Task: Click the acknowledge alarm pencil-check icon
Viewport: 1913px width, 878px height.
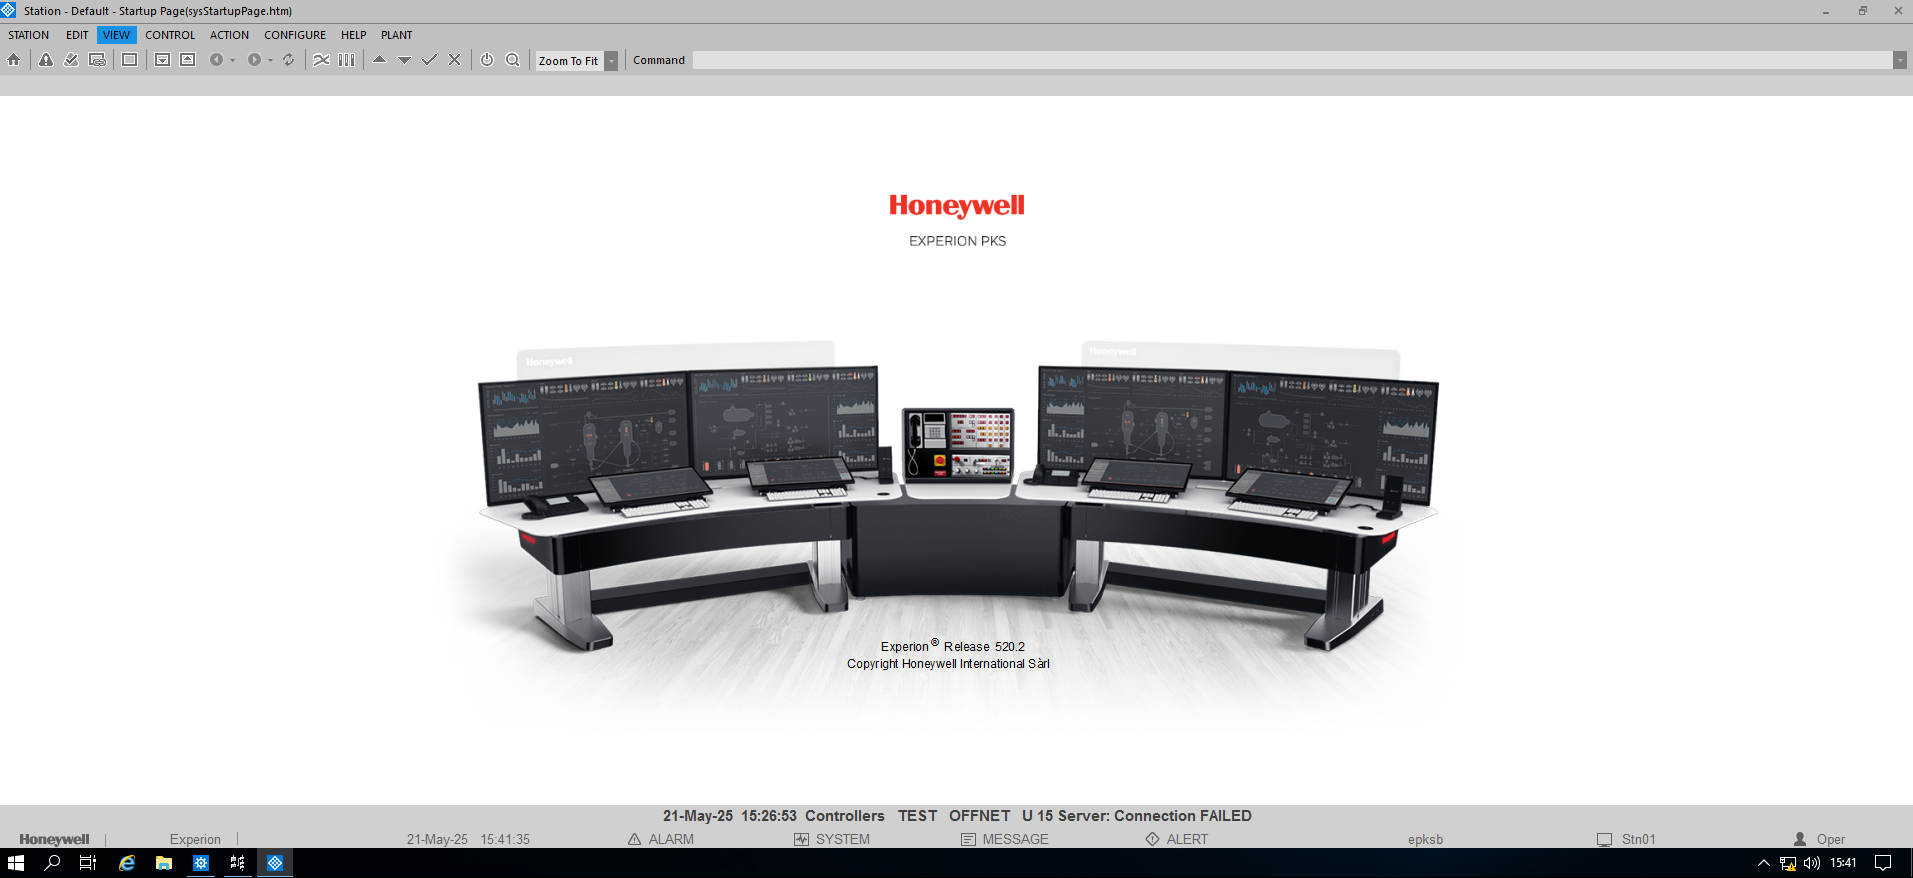Action: (71, 60)
